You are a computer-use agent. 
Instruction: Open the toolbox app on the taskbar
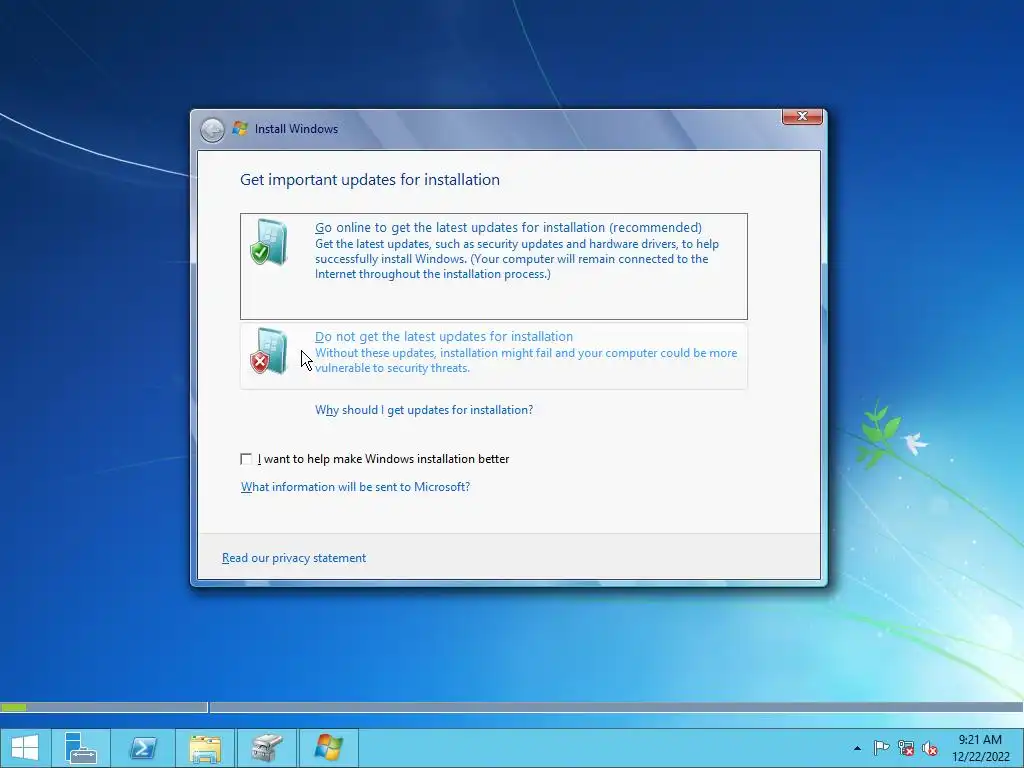266,748
